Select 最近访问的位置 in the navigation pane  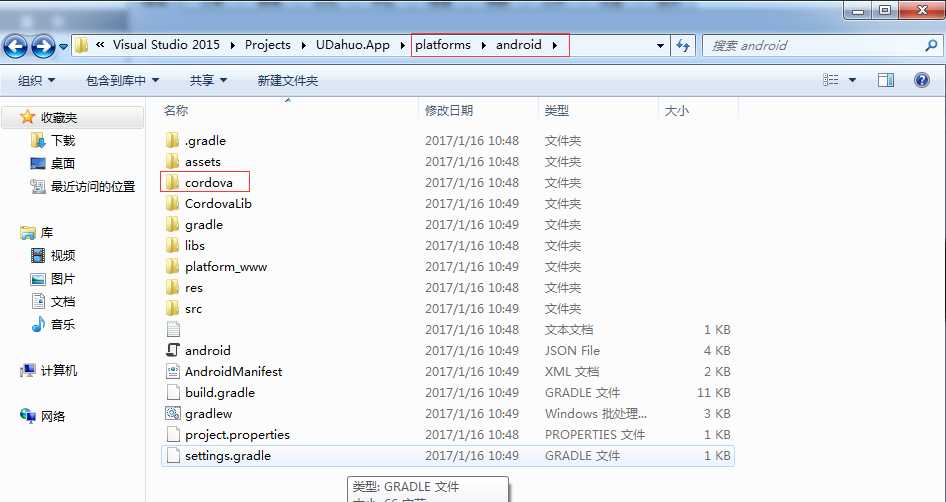pyautogui.click(x=93, y=186)
